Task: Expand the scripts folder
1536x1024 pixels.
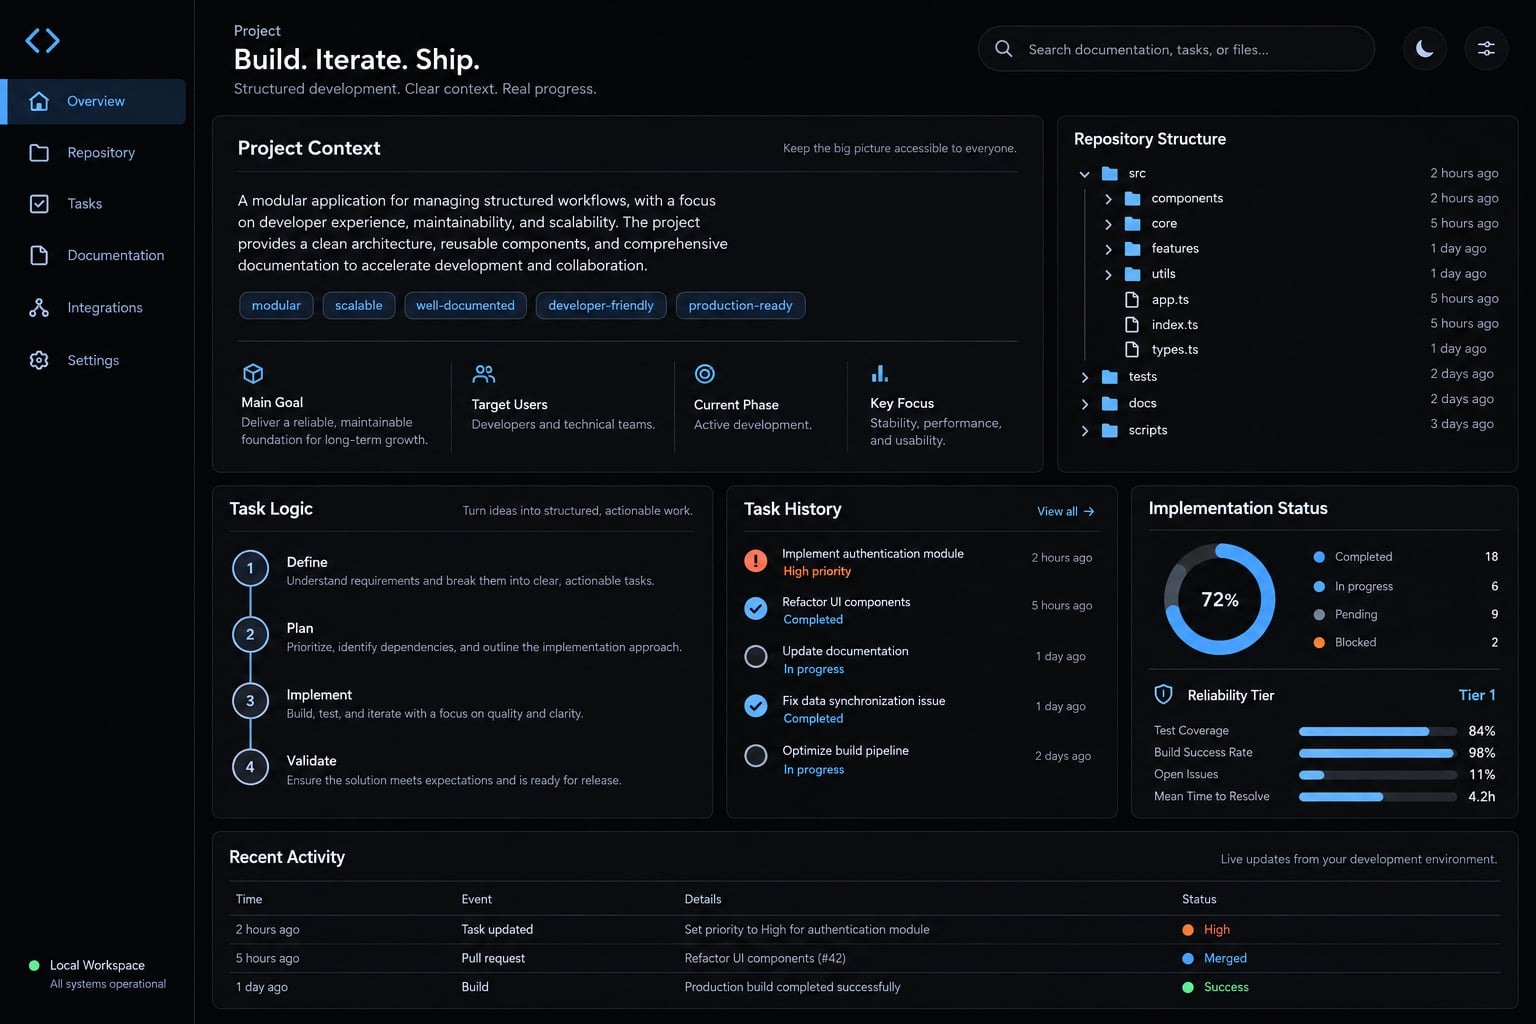Action: click(x=1084, y=431)
